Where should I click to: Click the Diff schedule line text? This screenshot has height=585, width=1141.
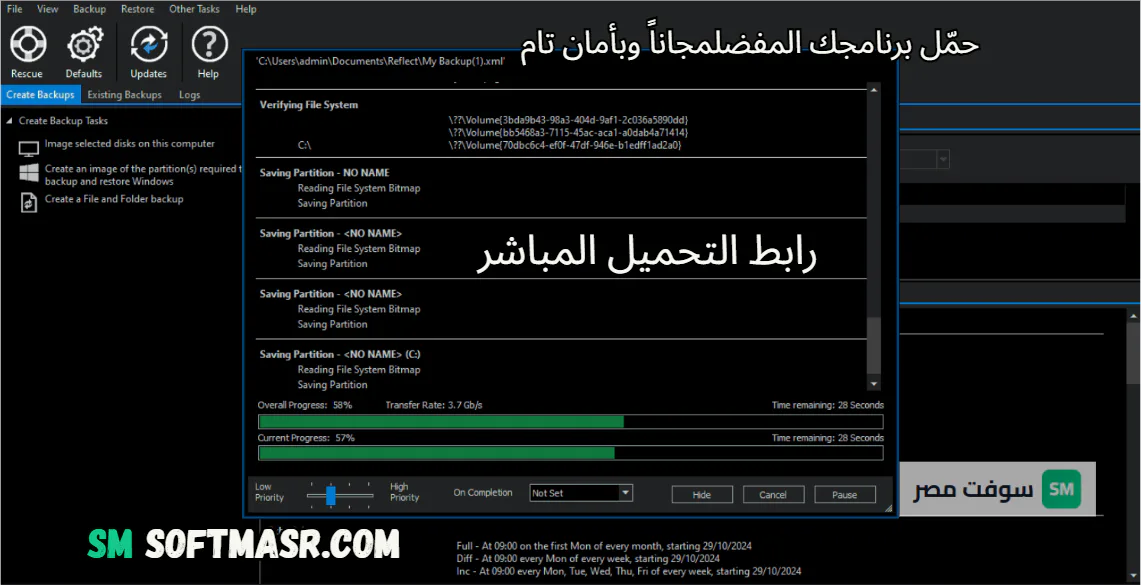588,559
